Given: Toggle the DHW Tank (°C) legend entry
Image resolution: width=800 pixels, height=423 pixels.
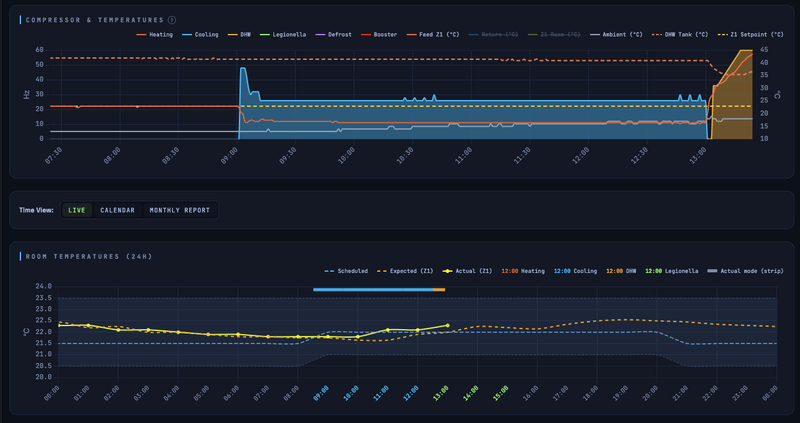Looking at the screenshot, I should (680, 35).
